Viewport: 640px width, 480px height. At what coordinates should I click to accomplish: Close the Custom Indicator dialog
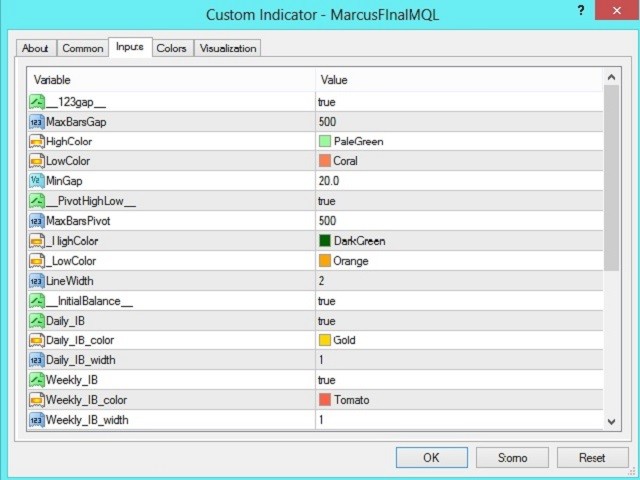(616, 11)
